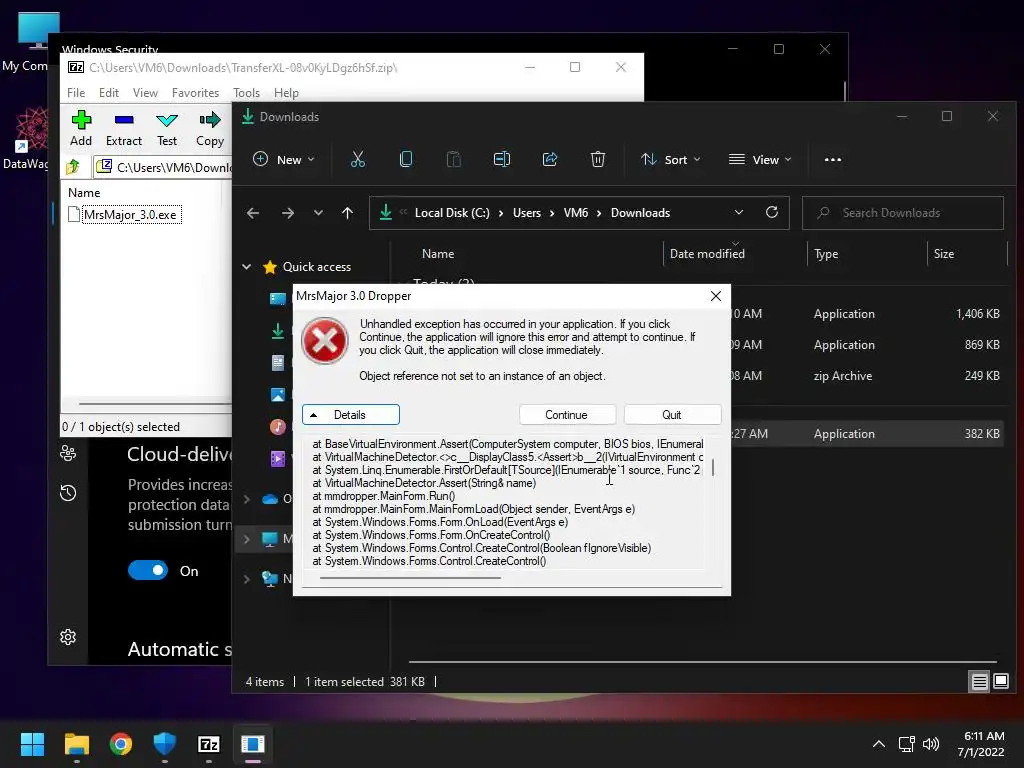
Task: Open recent locations chevron in Explorer
Action: point(318,213)
